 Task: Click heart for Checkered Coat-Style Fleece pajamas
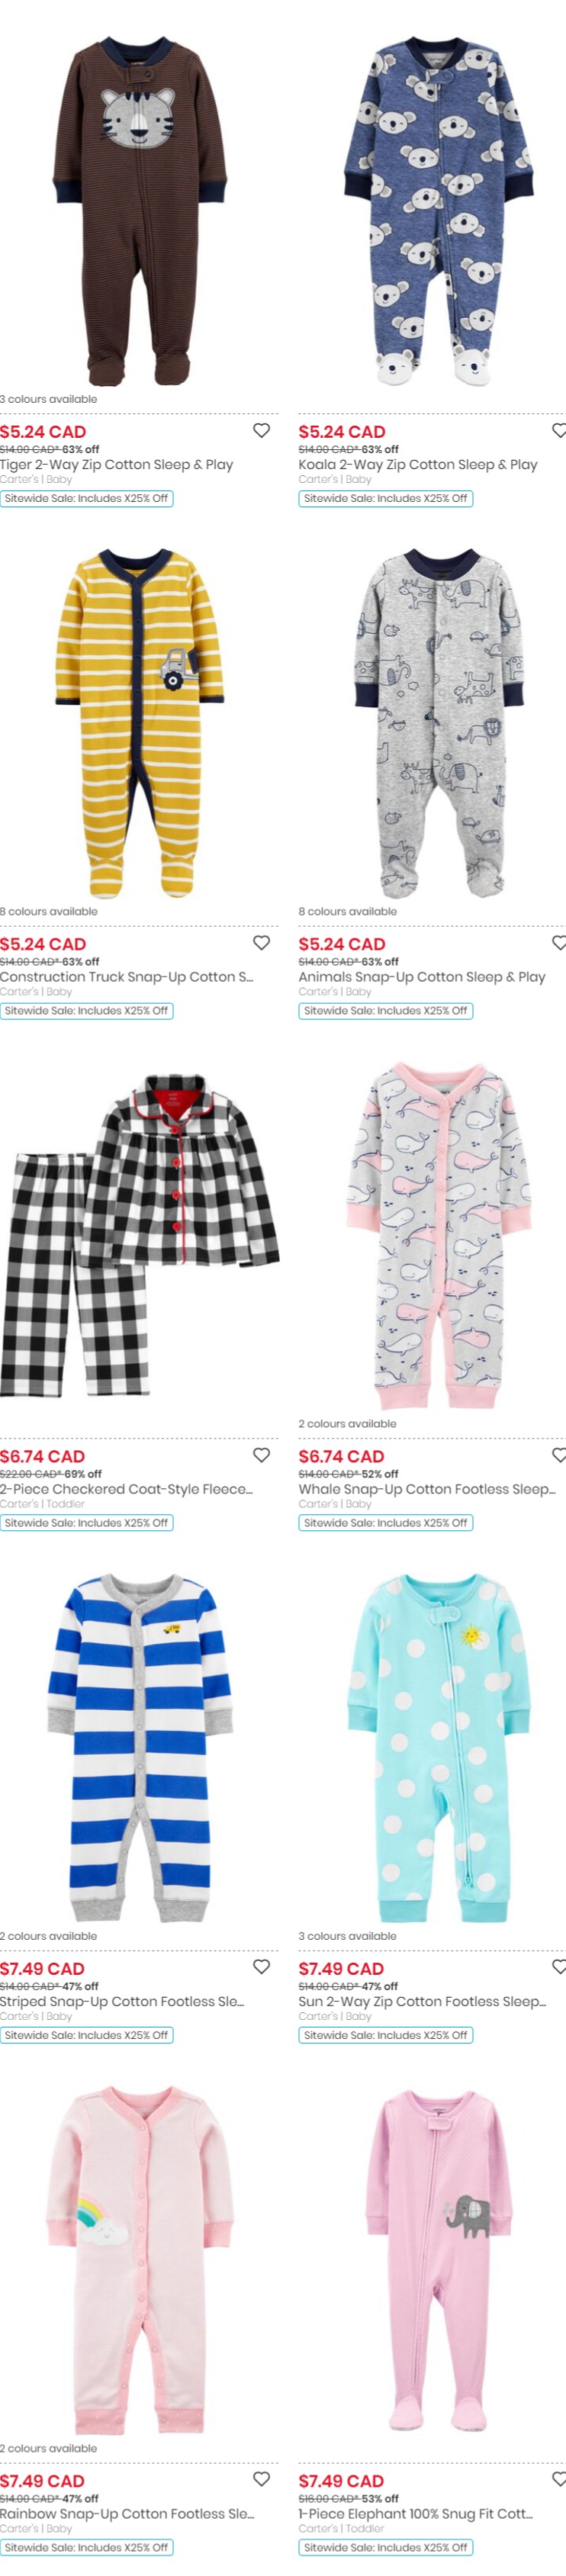pos(261,1454)
